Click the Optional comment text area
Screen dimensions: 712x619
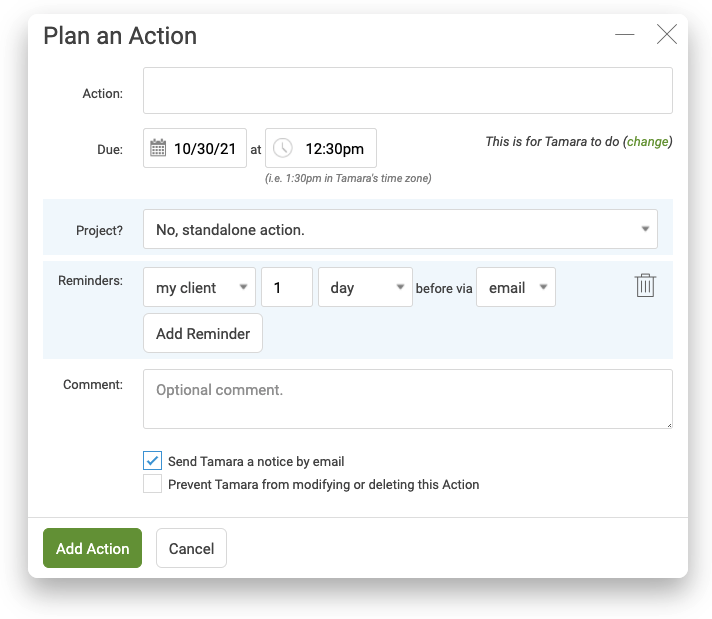coord(407,399)
